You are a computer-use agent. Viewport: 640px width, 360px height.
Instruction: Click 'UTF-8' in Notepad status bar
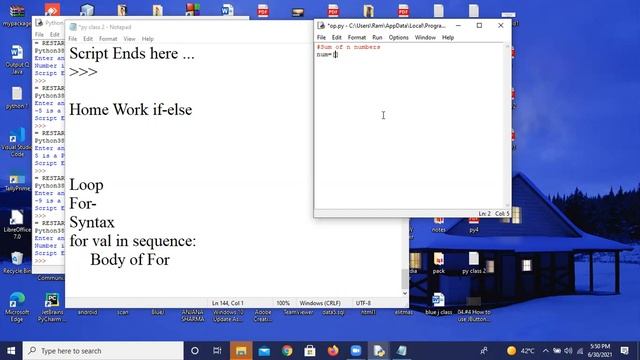(363, 303)
